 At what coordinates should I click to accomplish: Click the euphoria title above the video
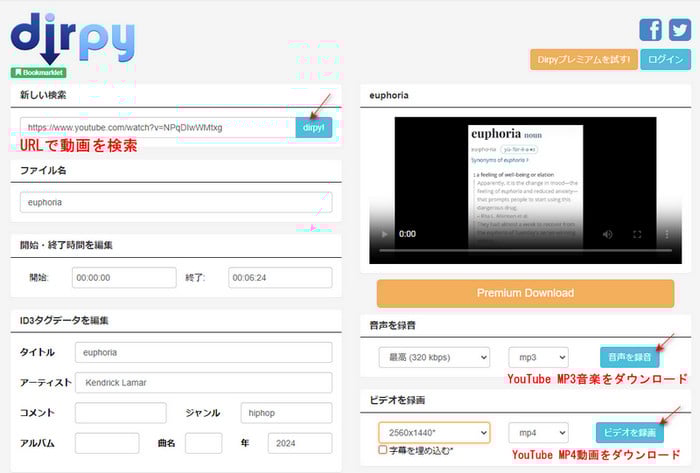click(389, 95)
